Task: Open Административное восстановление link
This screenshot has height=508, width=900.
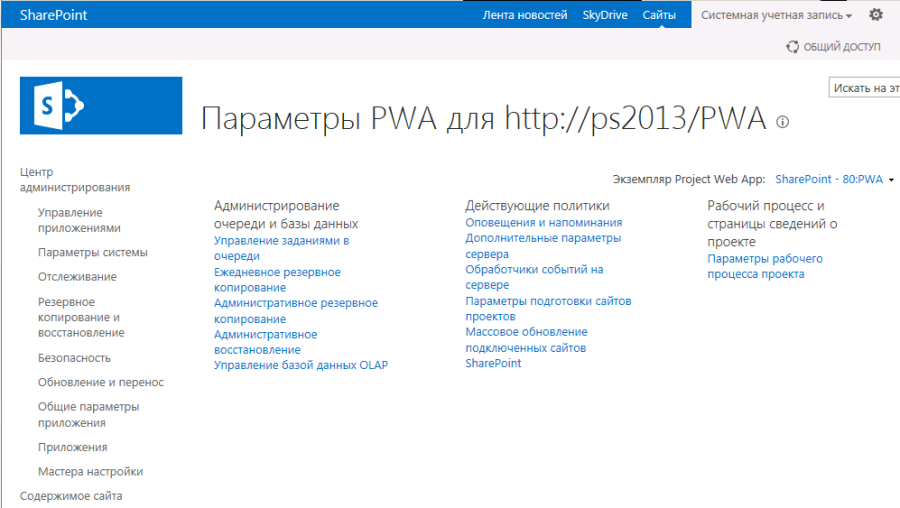Action: (265, 342)
